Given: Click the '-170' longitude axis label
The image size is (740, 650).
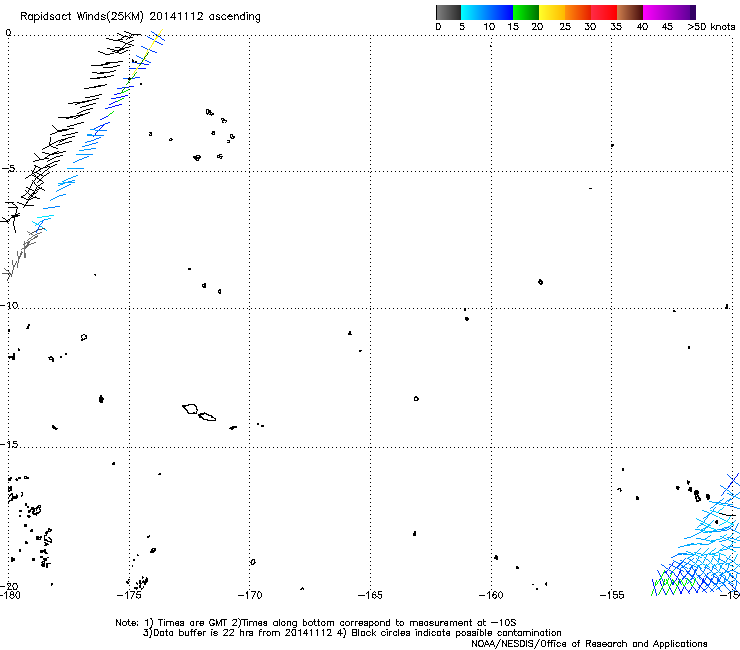Looking at the screenshot, I should click(x=250, y=595).
